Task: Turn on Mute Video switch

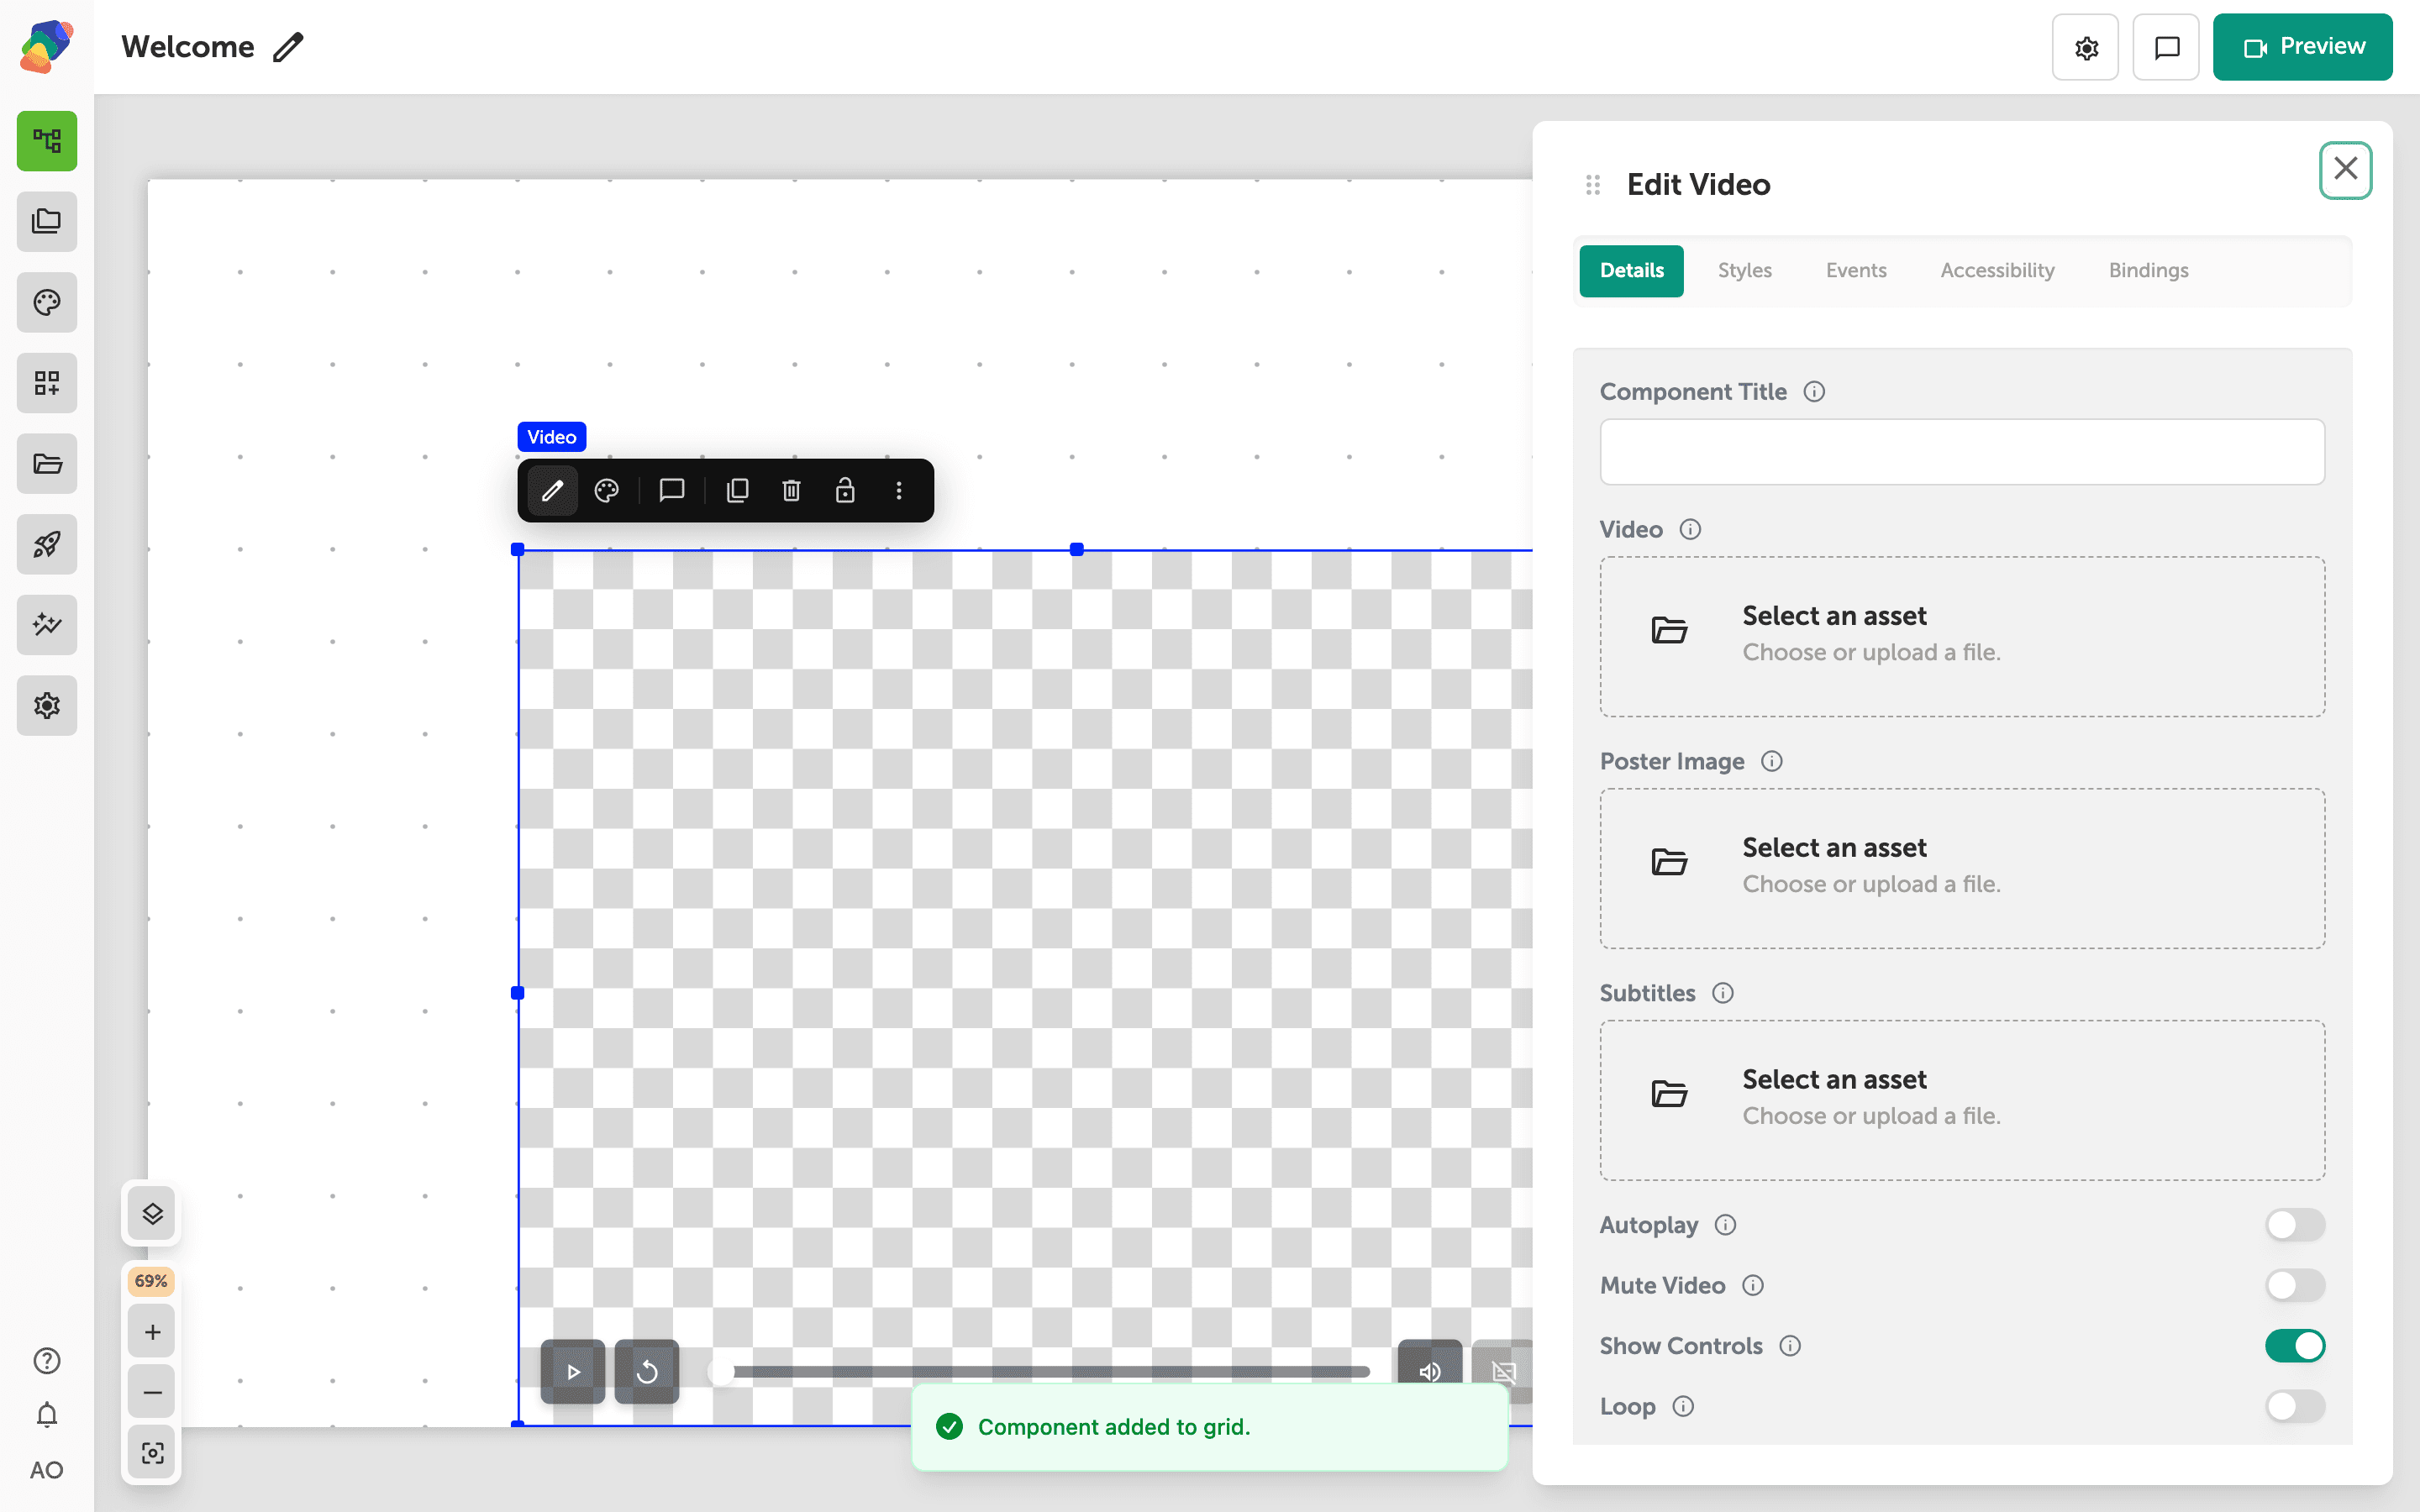Action: [2295, 1285]
